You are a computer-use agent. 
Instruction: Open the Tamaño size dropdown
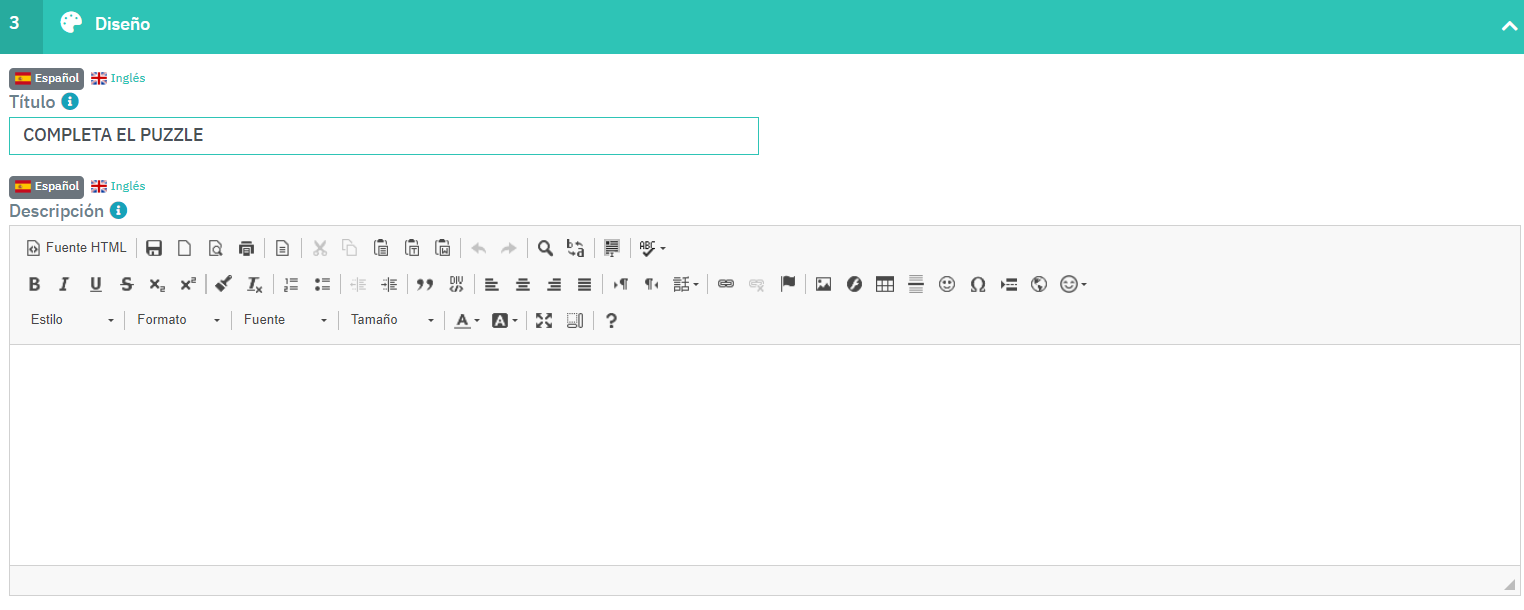pos(392,320)
